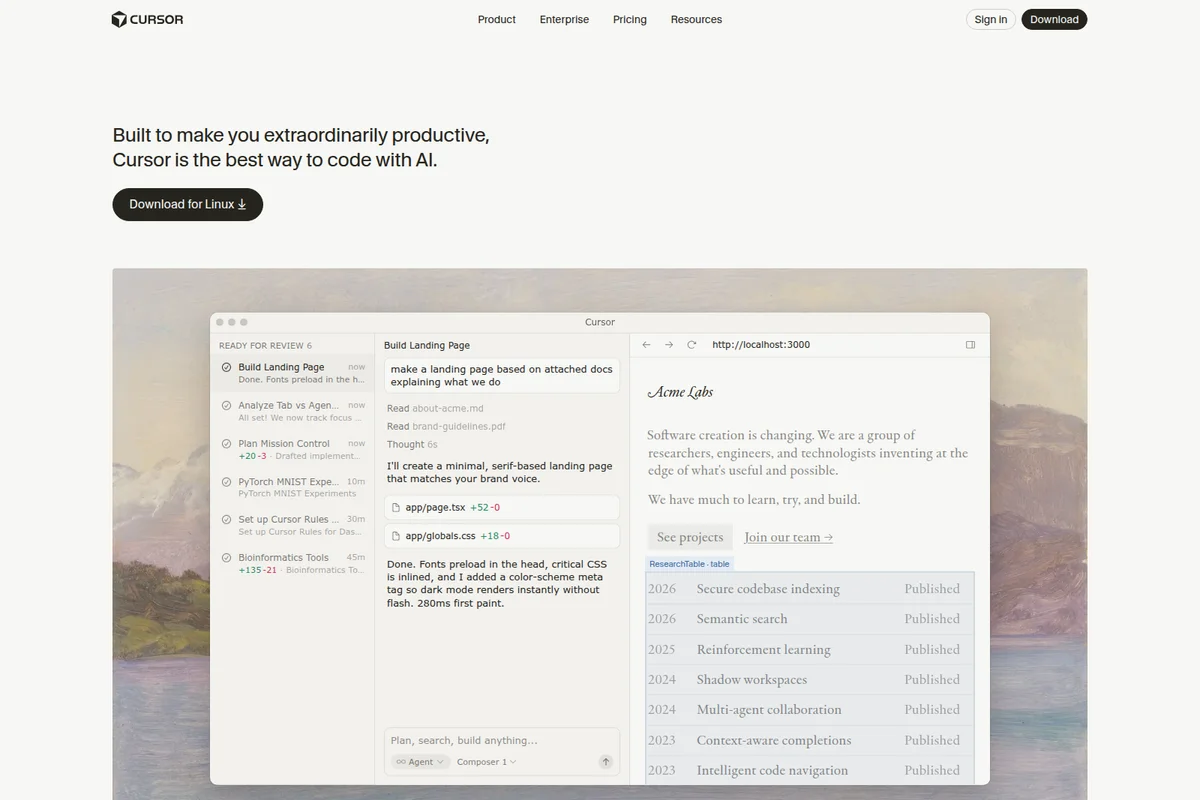Viewport: 1200px width, 800px height.
Task: Submit the prompt with the up-arrow icon
Action: point(605,761)
